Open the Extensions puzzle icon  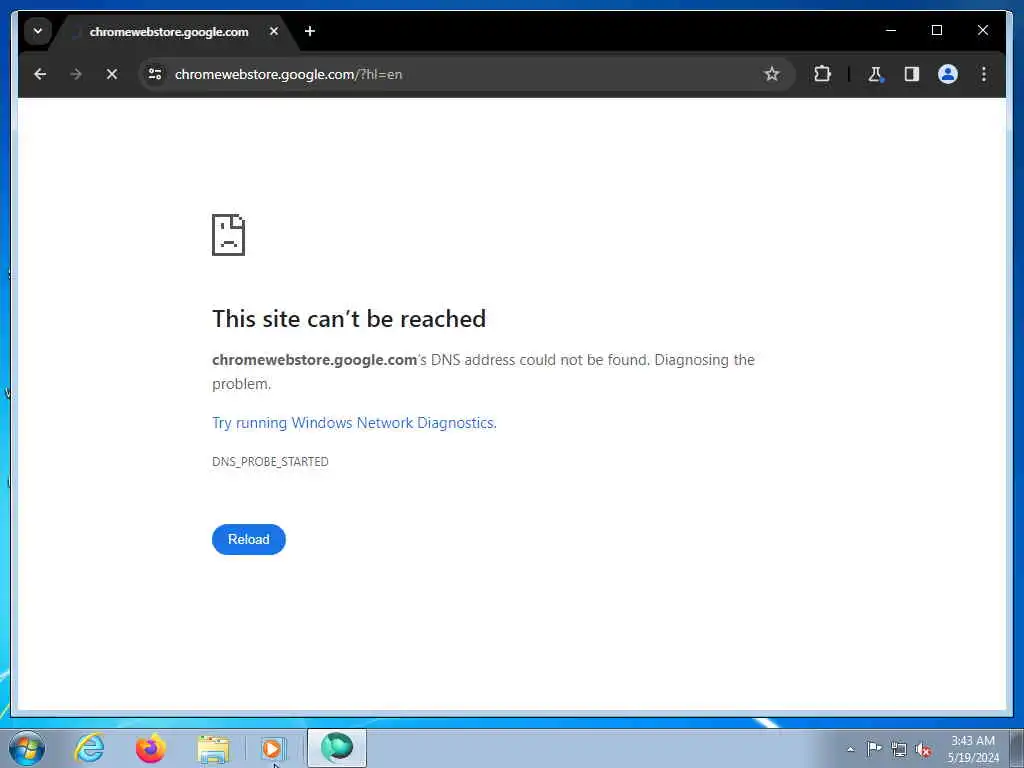pos(822,74)
